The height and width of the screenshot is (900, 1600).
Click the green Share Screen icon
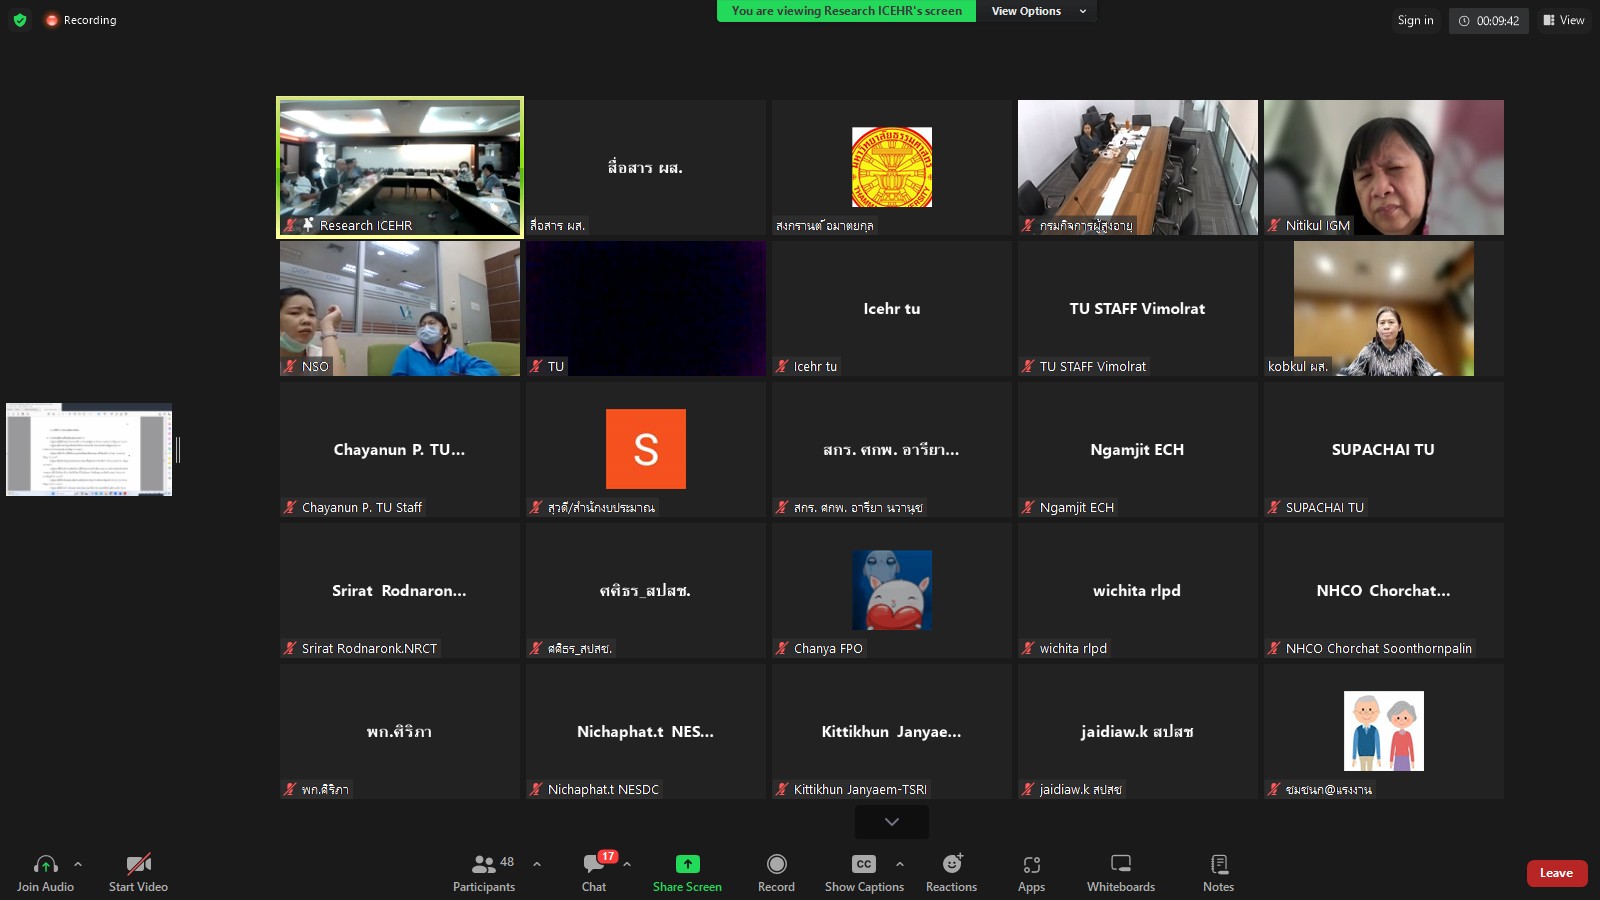click(x=688, y=864)
